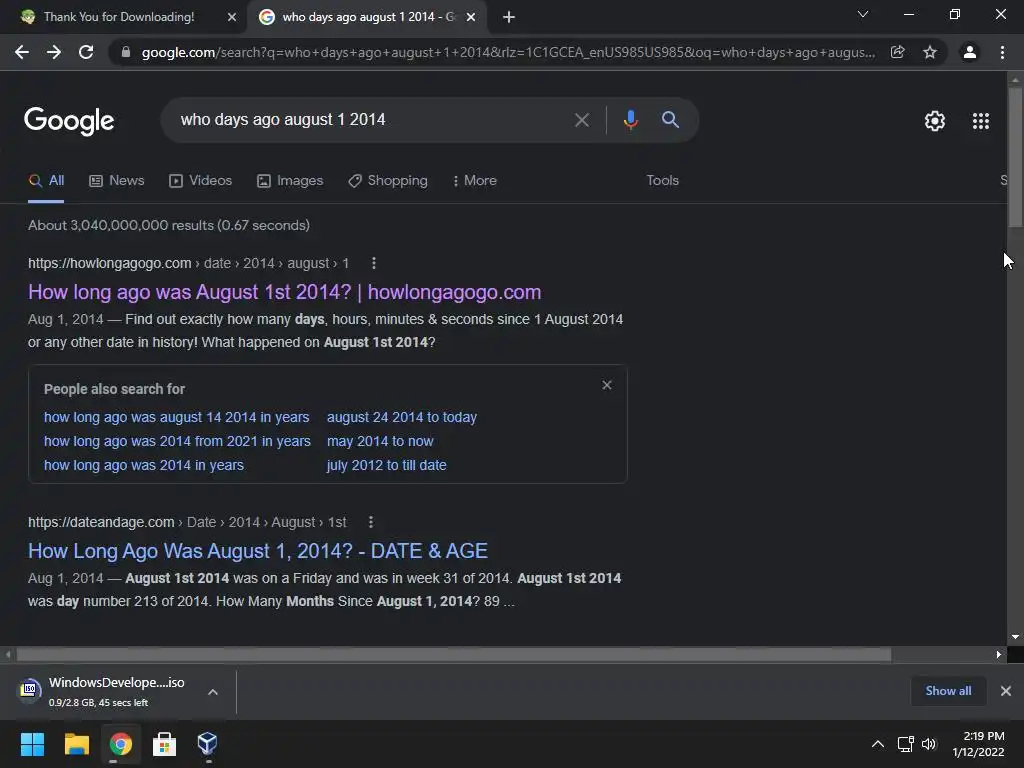Open the Google apps grid
The width and height of the screenshot is (1024, 768).
tap(981, 121)
